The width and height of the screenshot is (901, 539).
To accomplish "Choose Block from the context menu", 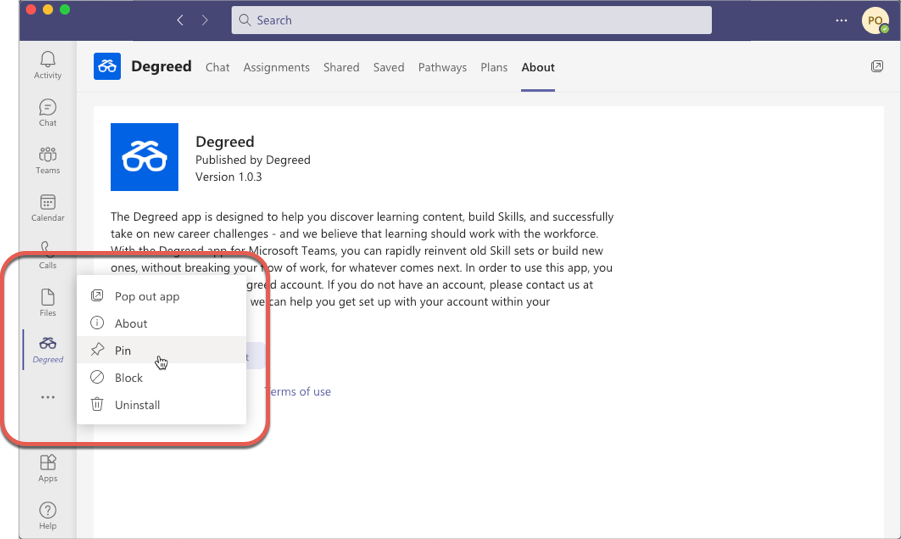I will click(161, 378).
